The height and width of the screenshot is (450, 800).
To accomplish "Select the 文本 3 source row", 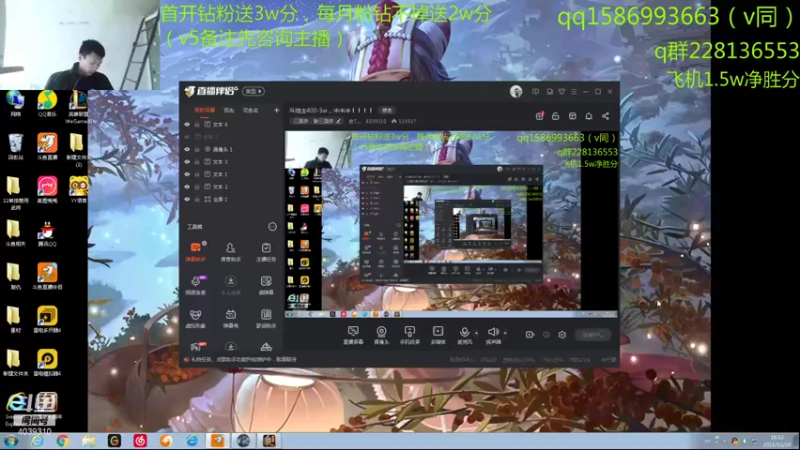I will point(232,162).
